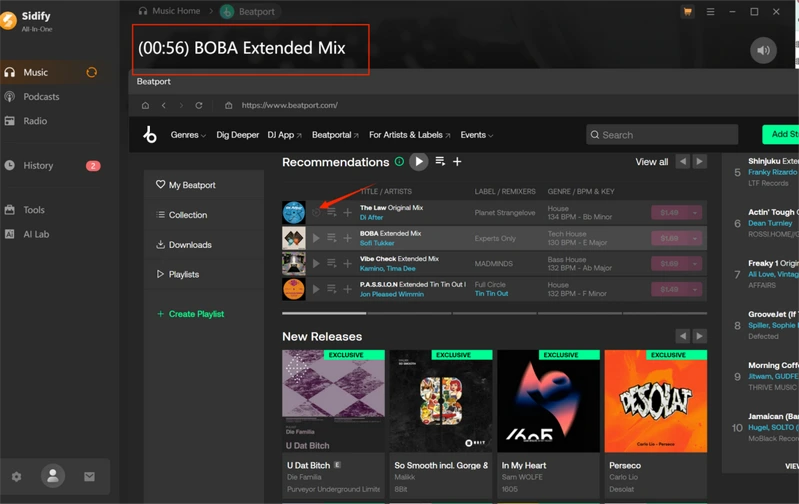799x504 pixels.
Task: Click the Music Home breadcrumb
Action: point(170,11)
